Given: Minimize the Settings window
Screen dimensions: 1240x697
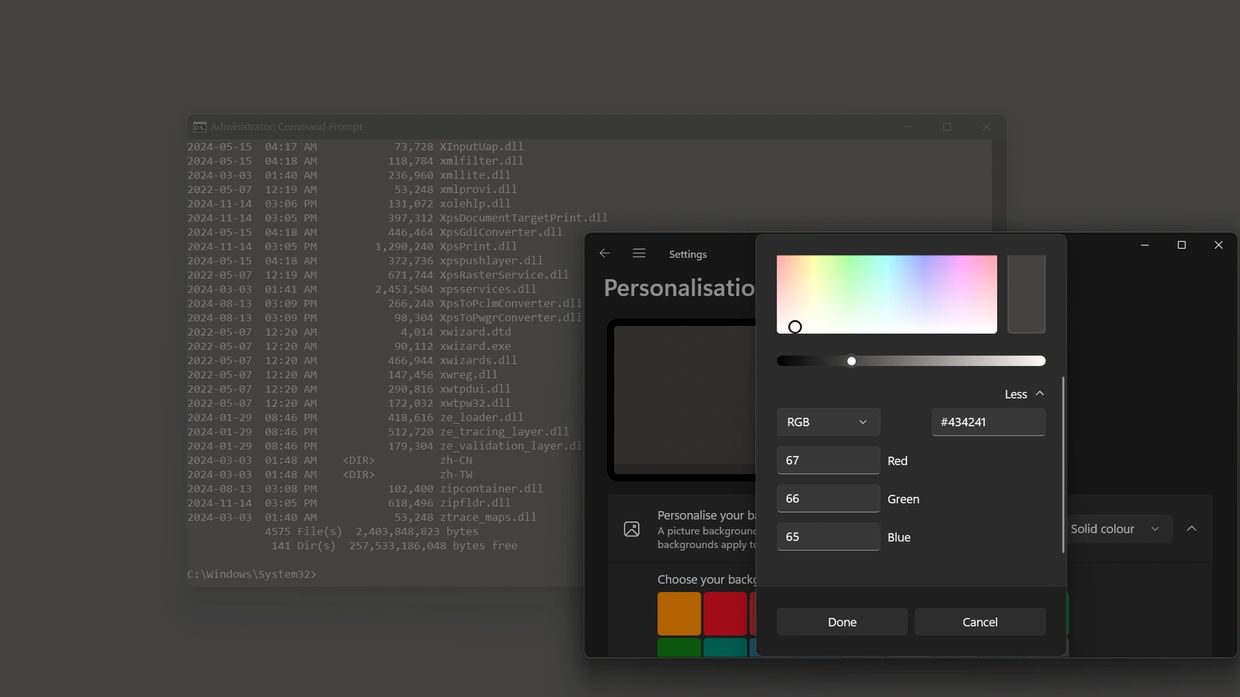Looking at the screenshot, I should pos(1144,245).
